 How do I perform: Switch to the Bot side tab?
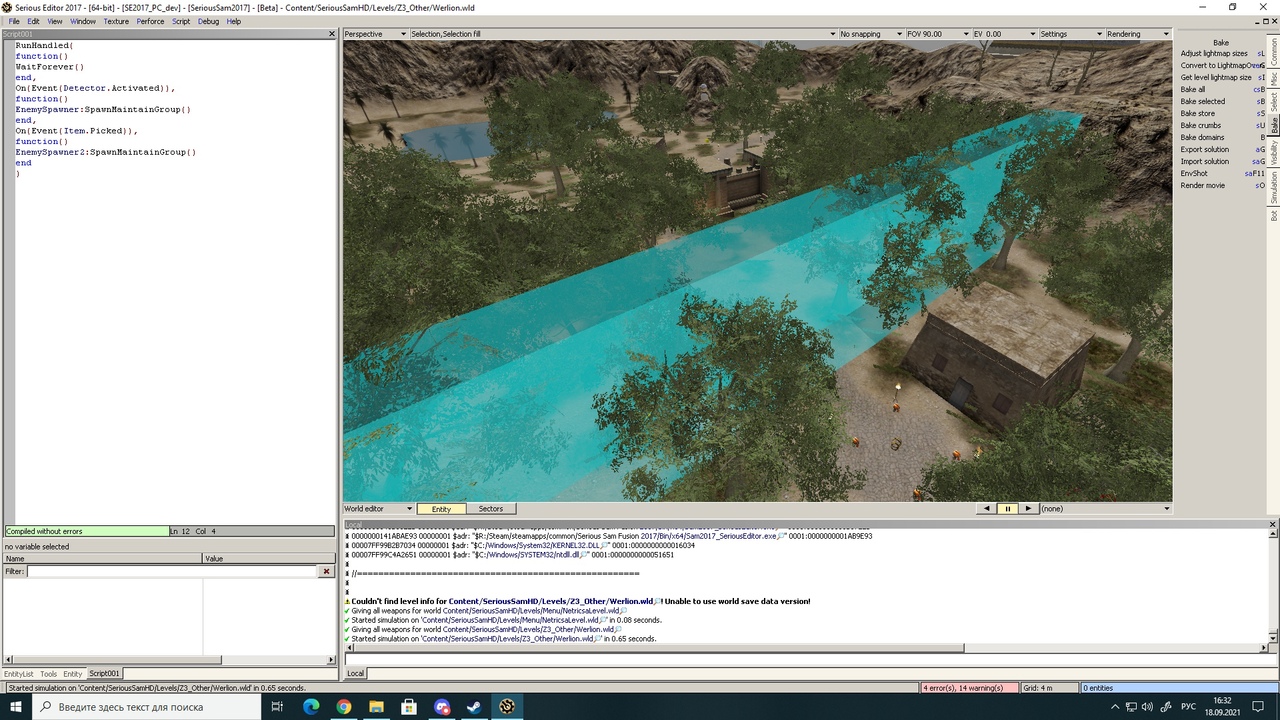(1274, 215)
